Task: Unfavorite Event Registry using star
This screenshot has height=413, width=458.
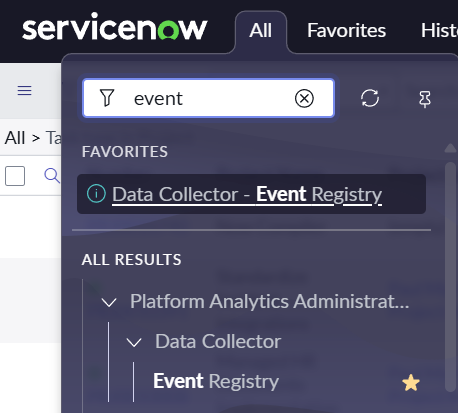Action: pos(411,382)
